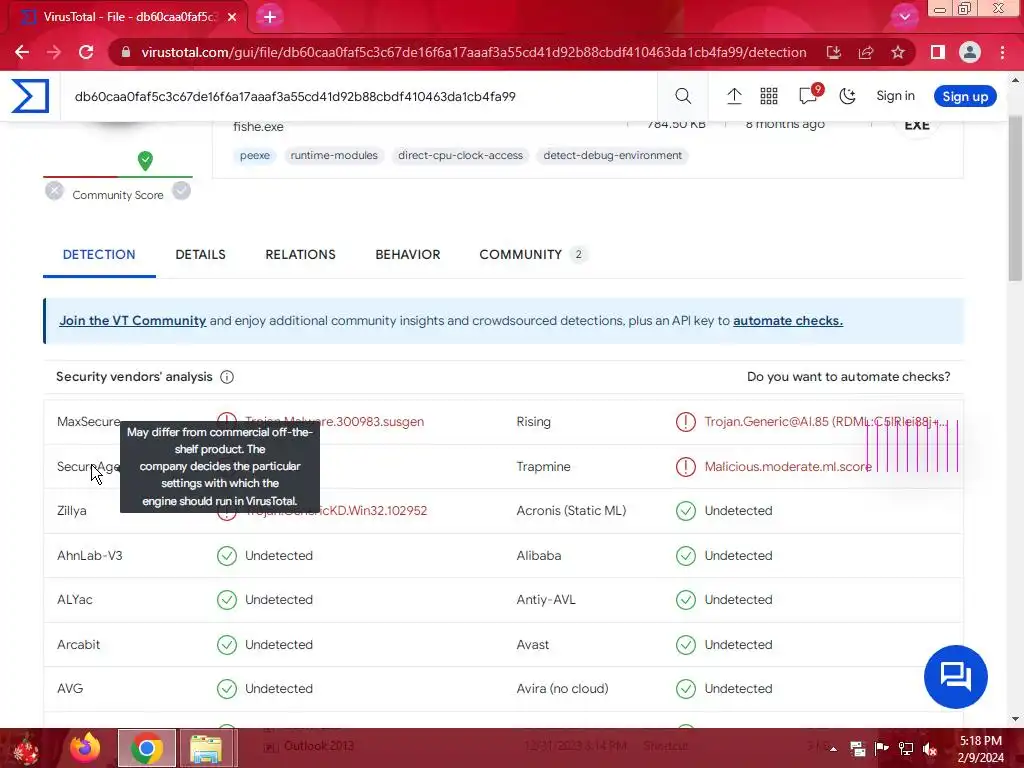Click the Chrome taskbar icon
Image resolution: width=1024 pixels, height=768 pixels.
click(x=146, y=748)
